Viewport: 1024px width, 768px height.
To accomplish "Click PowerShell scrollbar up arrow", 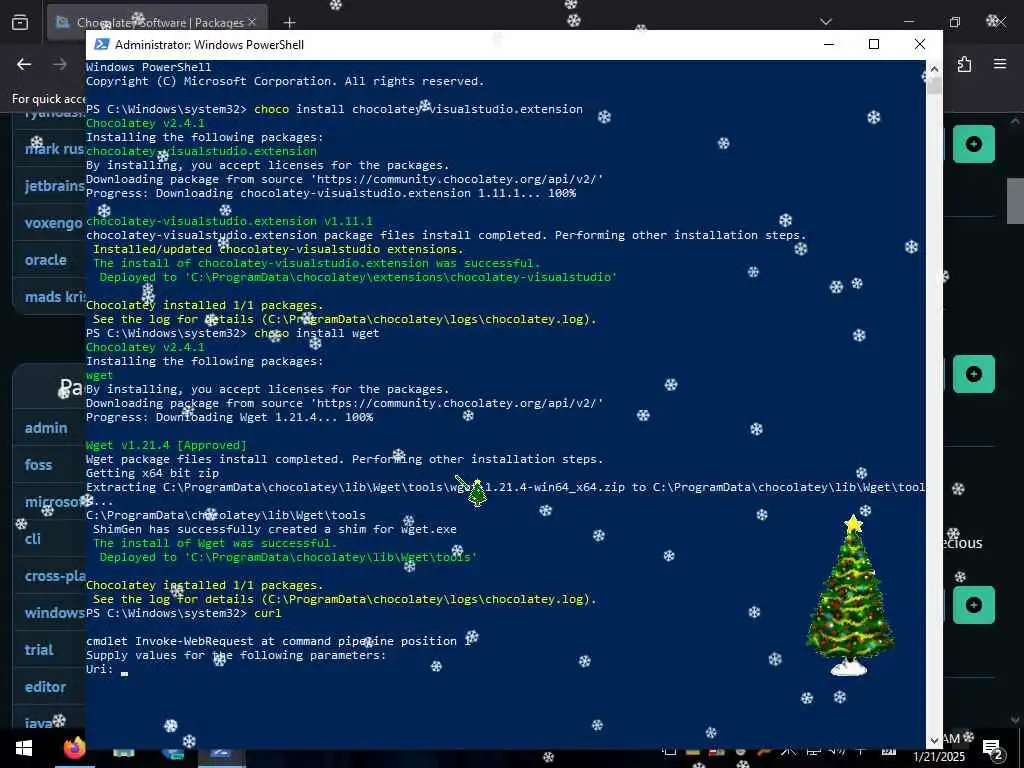I will (935, 69).
